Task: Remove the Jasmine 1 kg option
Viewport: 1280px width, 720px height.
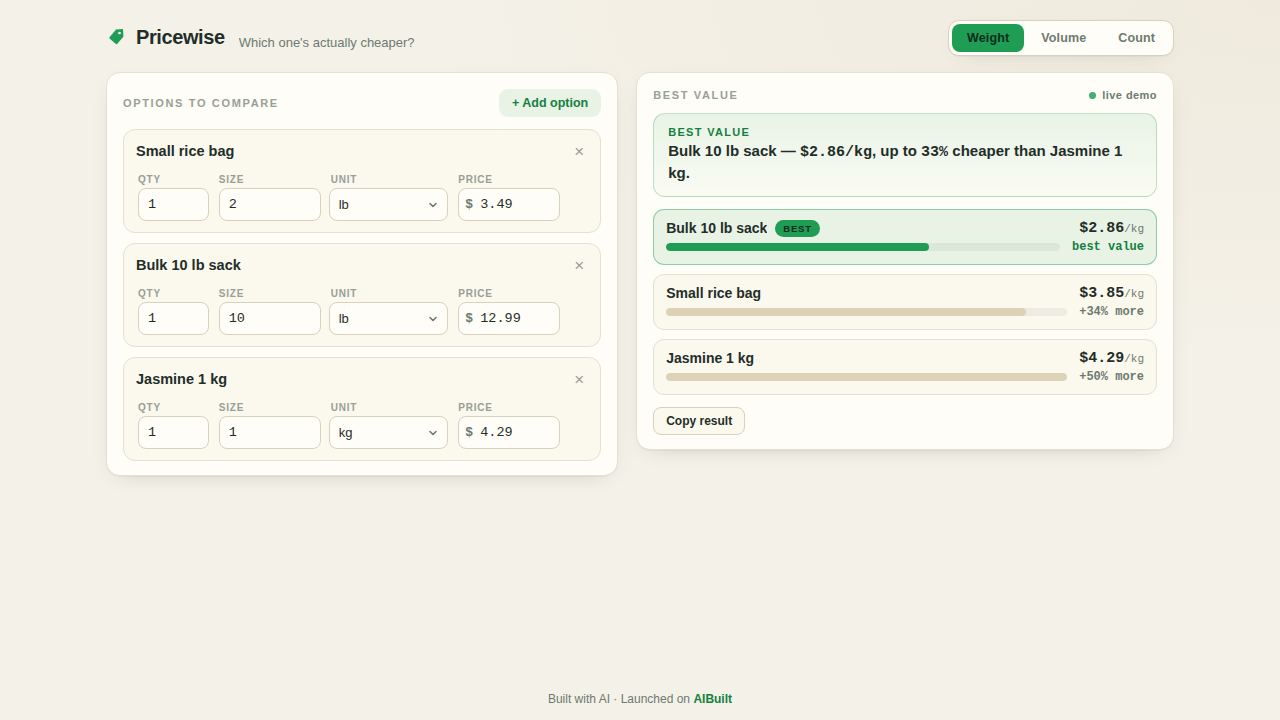Action: pyautogui.click(x=579, y=380)
